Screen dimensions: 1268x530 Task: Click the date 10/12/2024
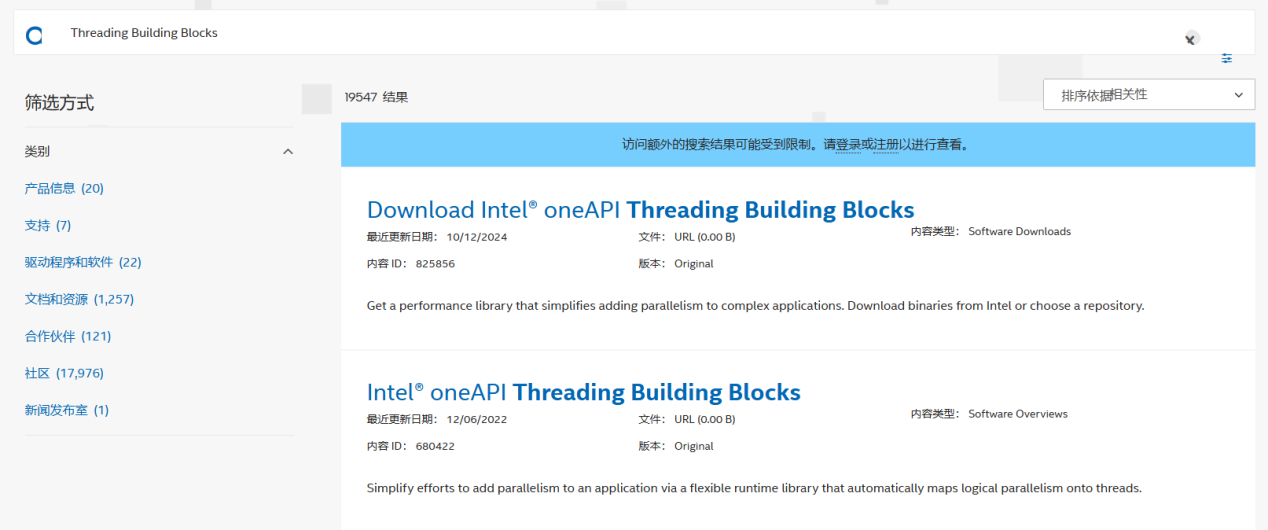(x=477, y=237)
